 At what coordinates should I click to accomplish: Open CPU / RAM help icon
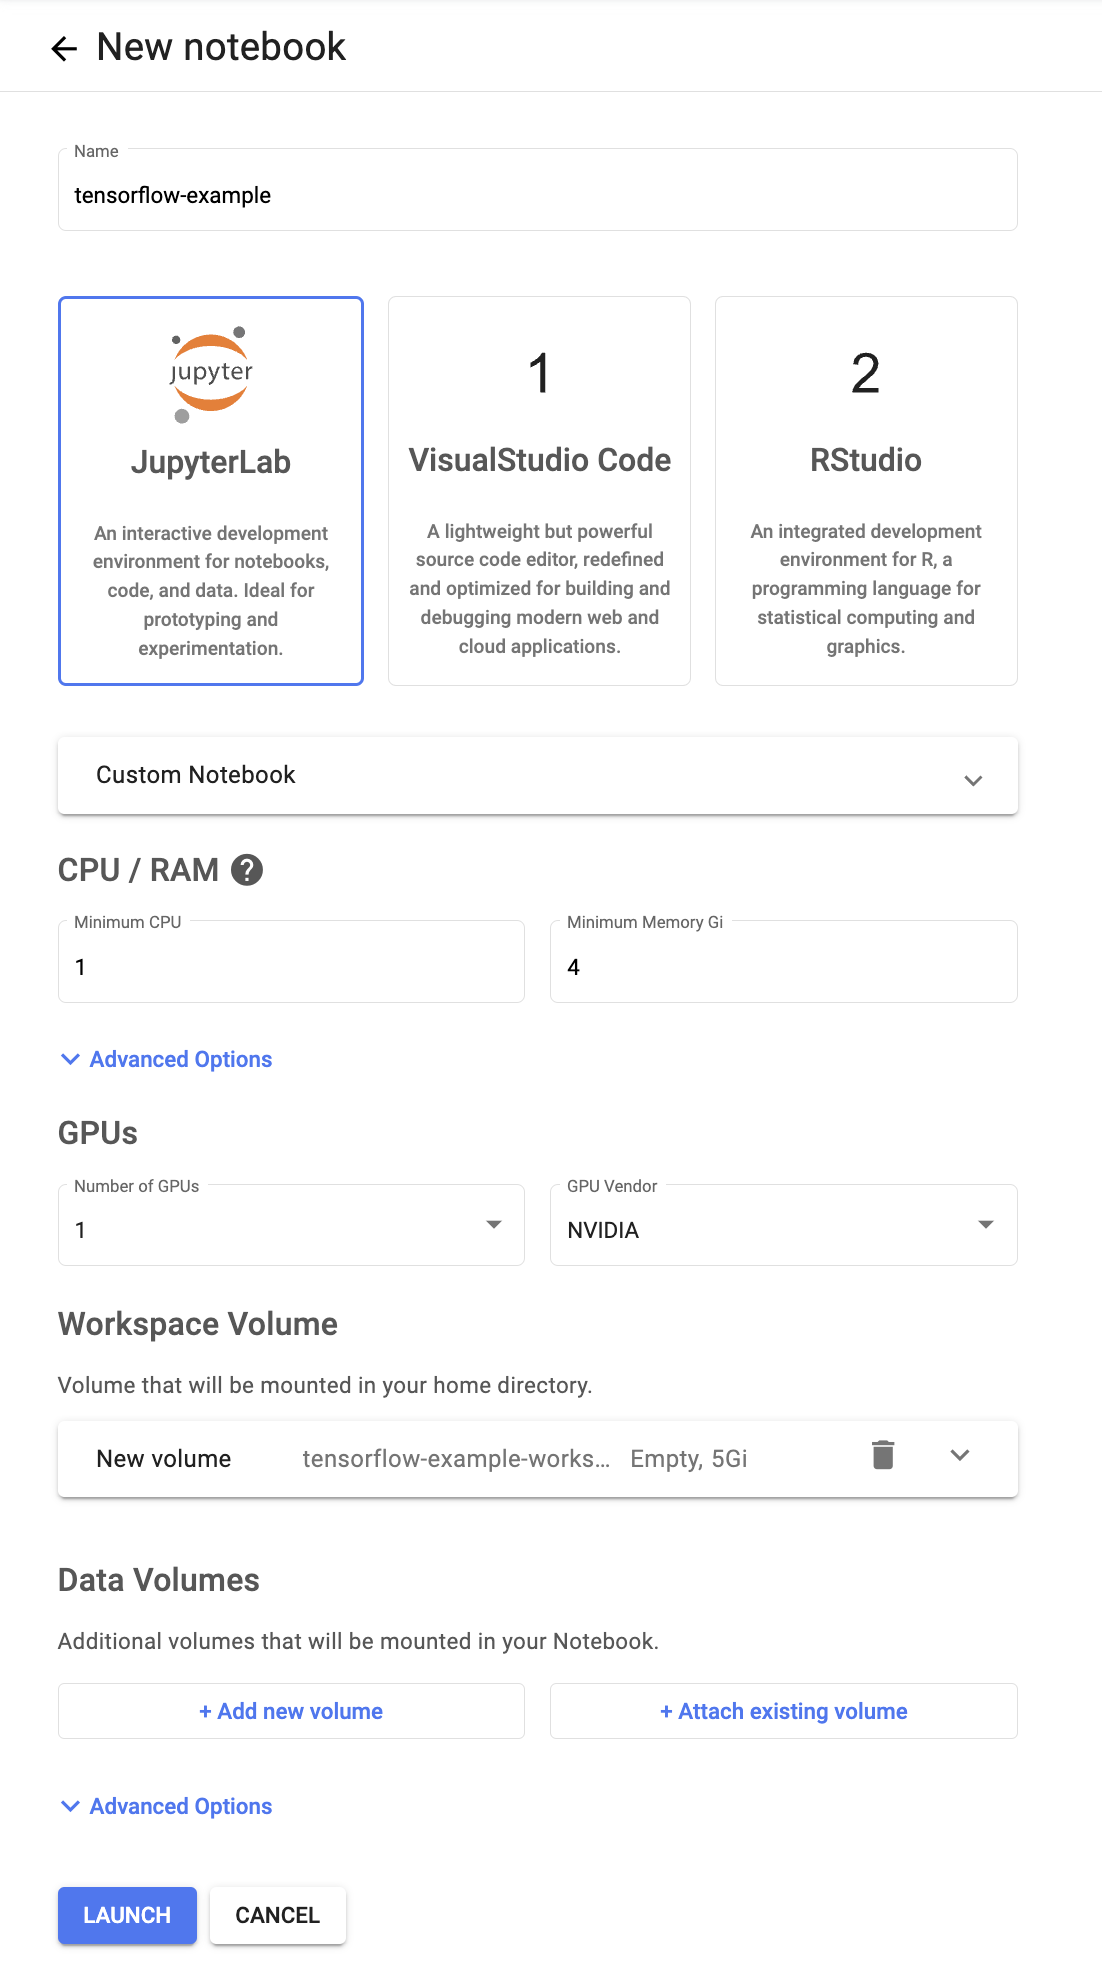click(247, 870)
